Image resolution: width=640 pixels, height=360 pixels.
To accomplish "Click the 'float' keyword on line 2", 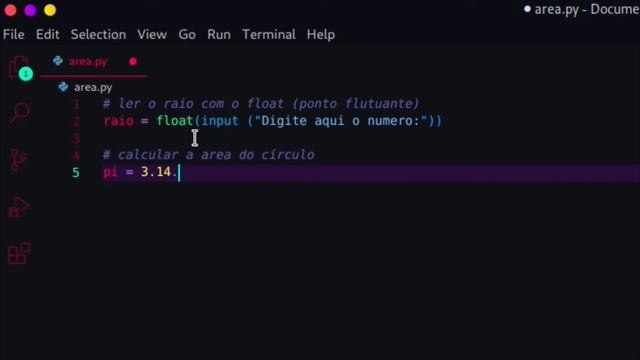I will coord(174,121).
